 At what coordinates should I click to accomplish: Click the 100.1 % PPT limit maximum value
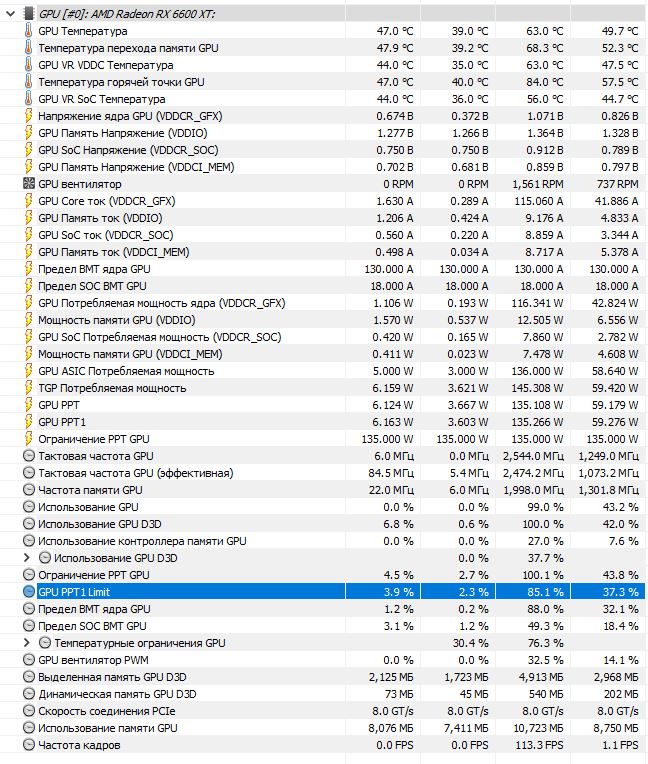543,575
